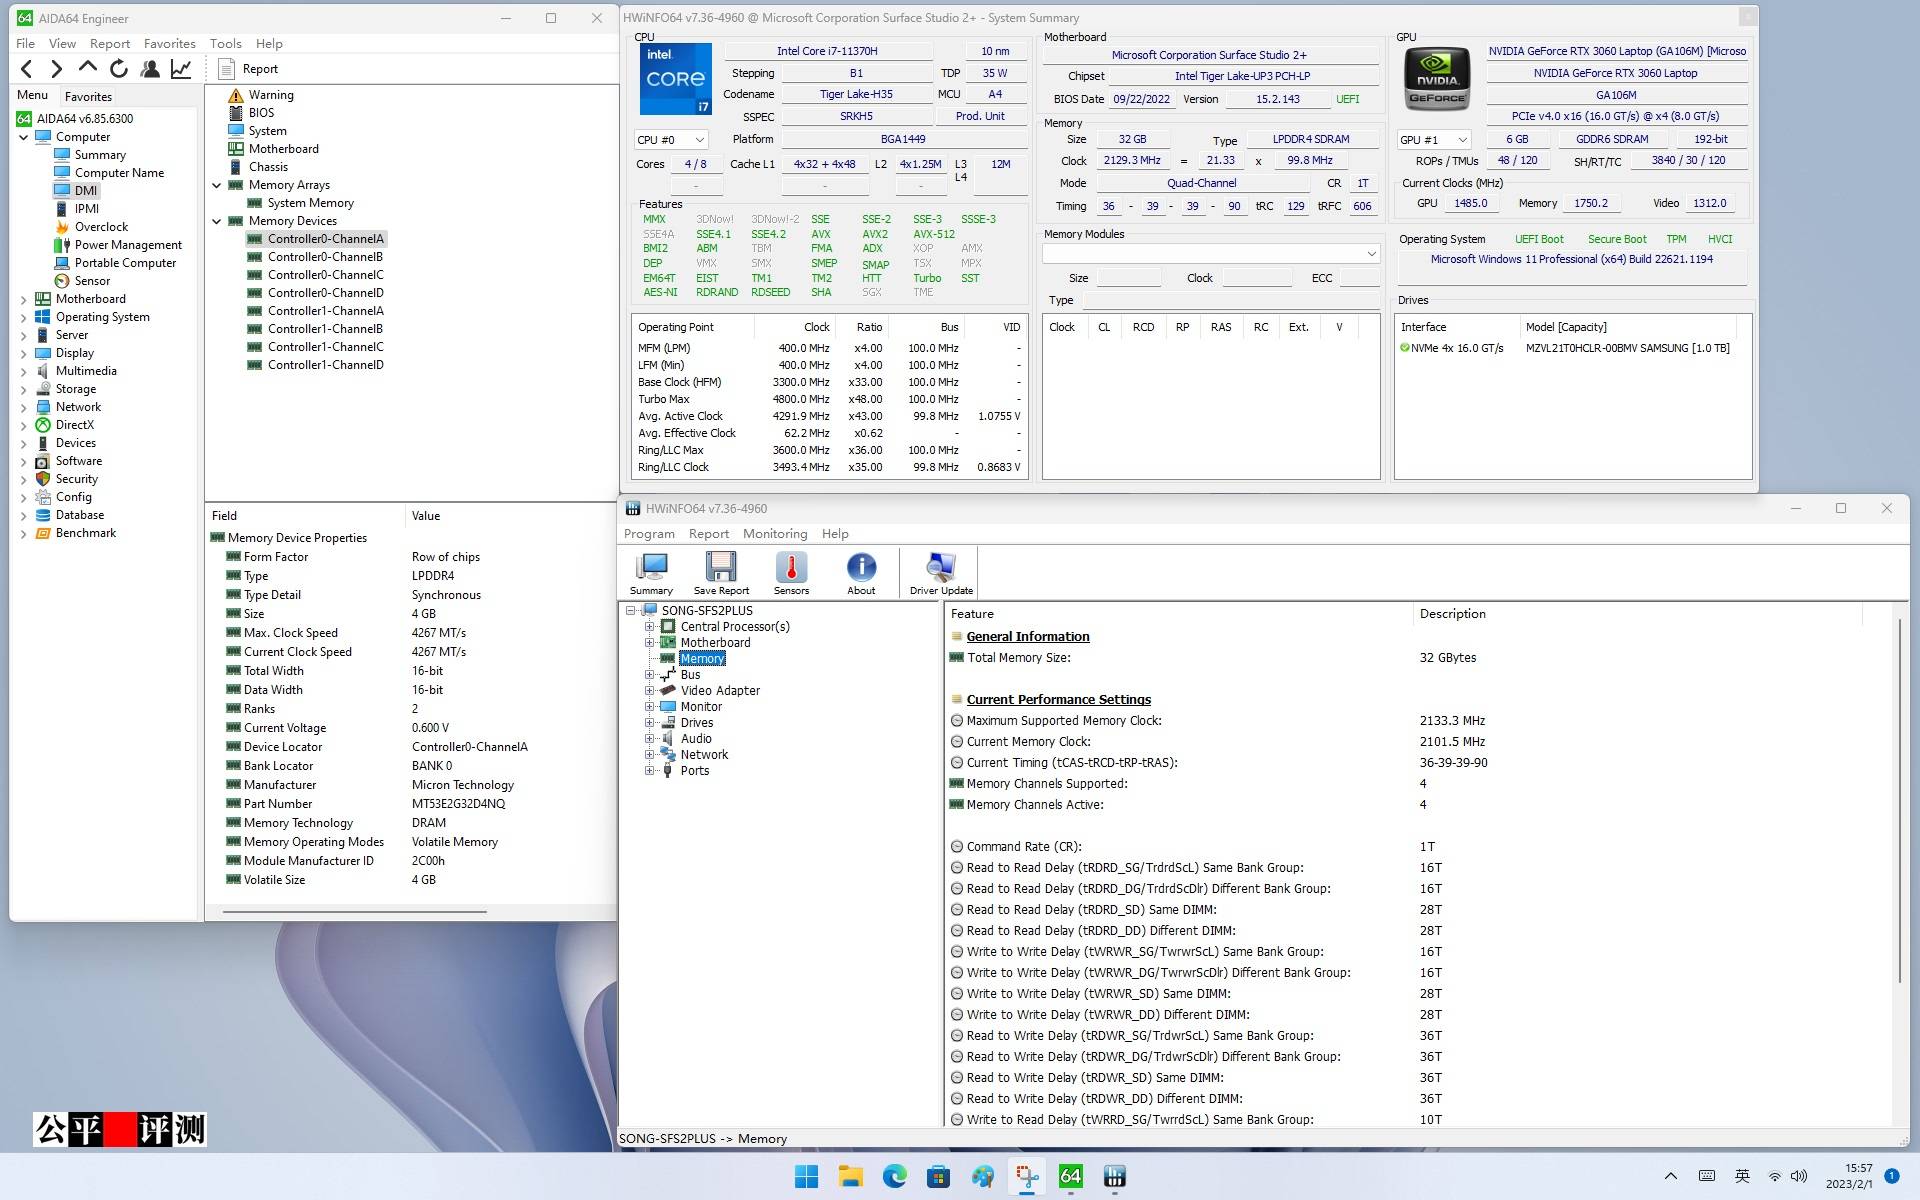Click the AIDA64 back navigation arrow
The image size is (1920, 1200).
[27, 69]
